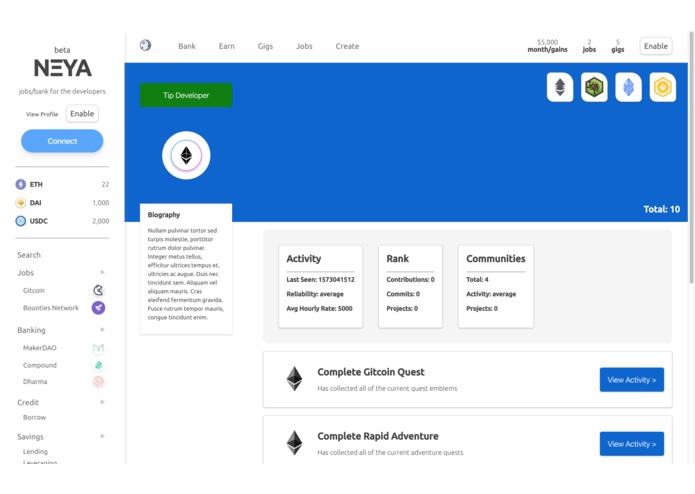Expand the Banking sidebar section arrow
The width and height of the screenshot is (695, 494).
[102, 330]
